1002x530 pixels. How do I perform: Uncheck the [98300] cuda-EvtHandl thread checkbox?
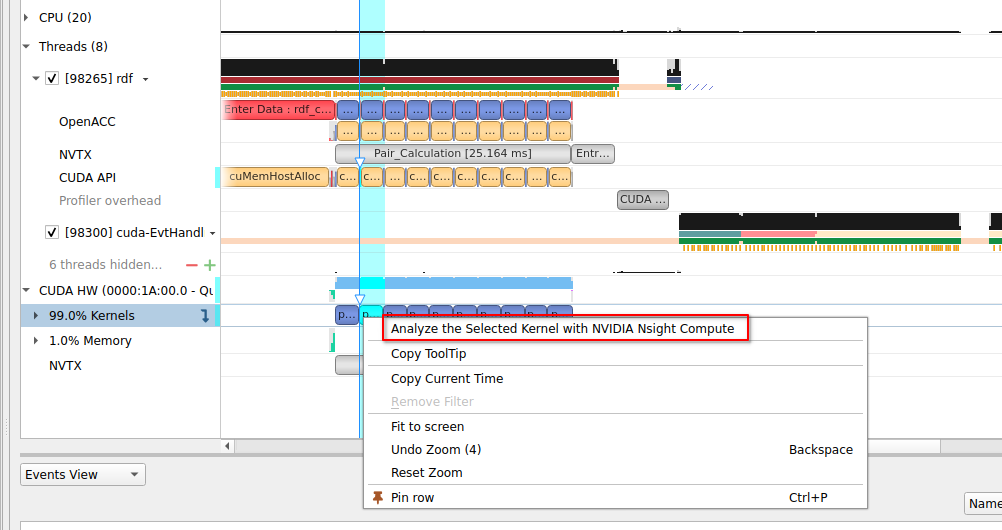pos(52,233)
